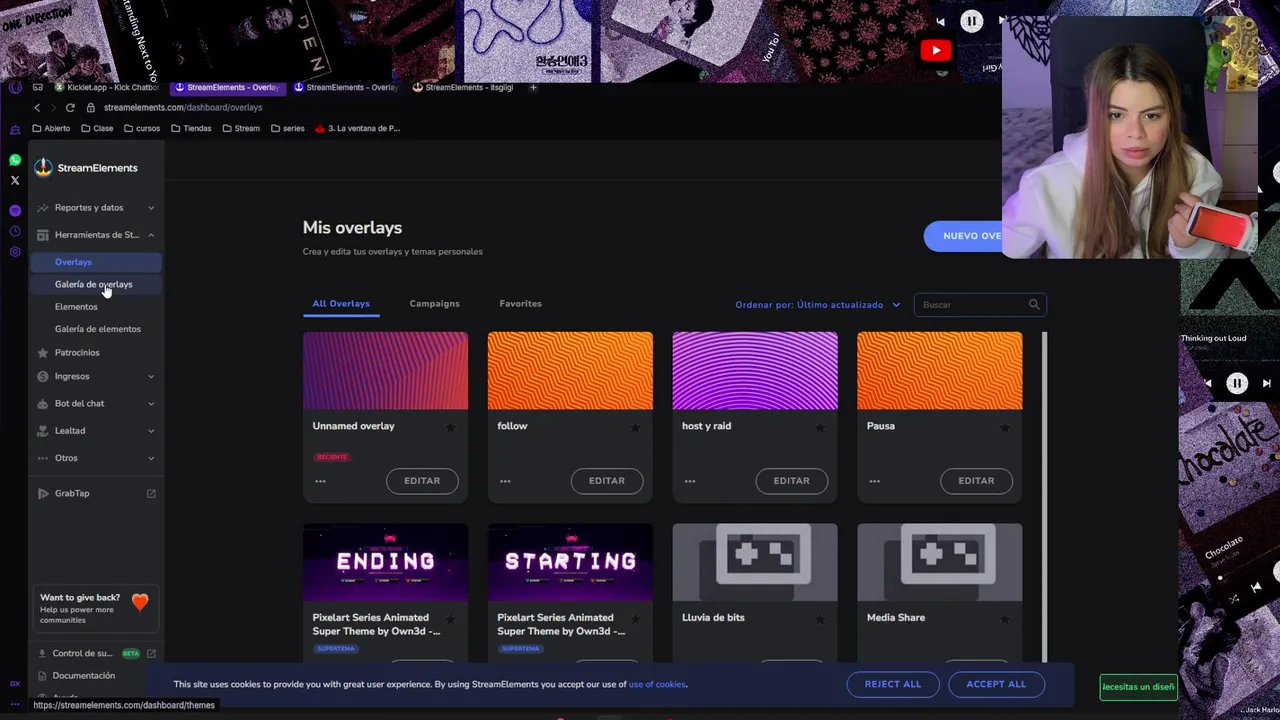Click EDITAR on Unnamed overlay

pyautogui.click(x=422, y=481)
